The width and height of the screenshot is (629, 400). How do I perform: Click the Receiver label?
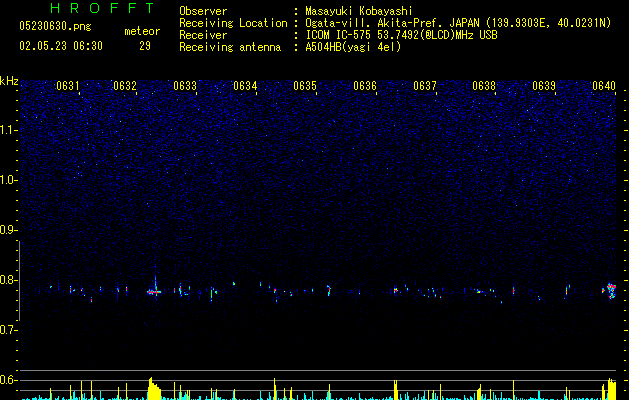click(x=203, y=35)
